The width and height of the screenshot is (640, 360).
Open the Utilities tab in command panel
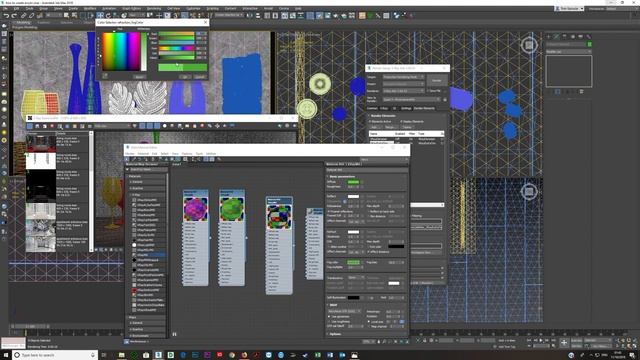(x=589, y=36)
